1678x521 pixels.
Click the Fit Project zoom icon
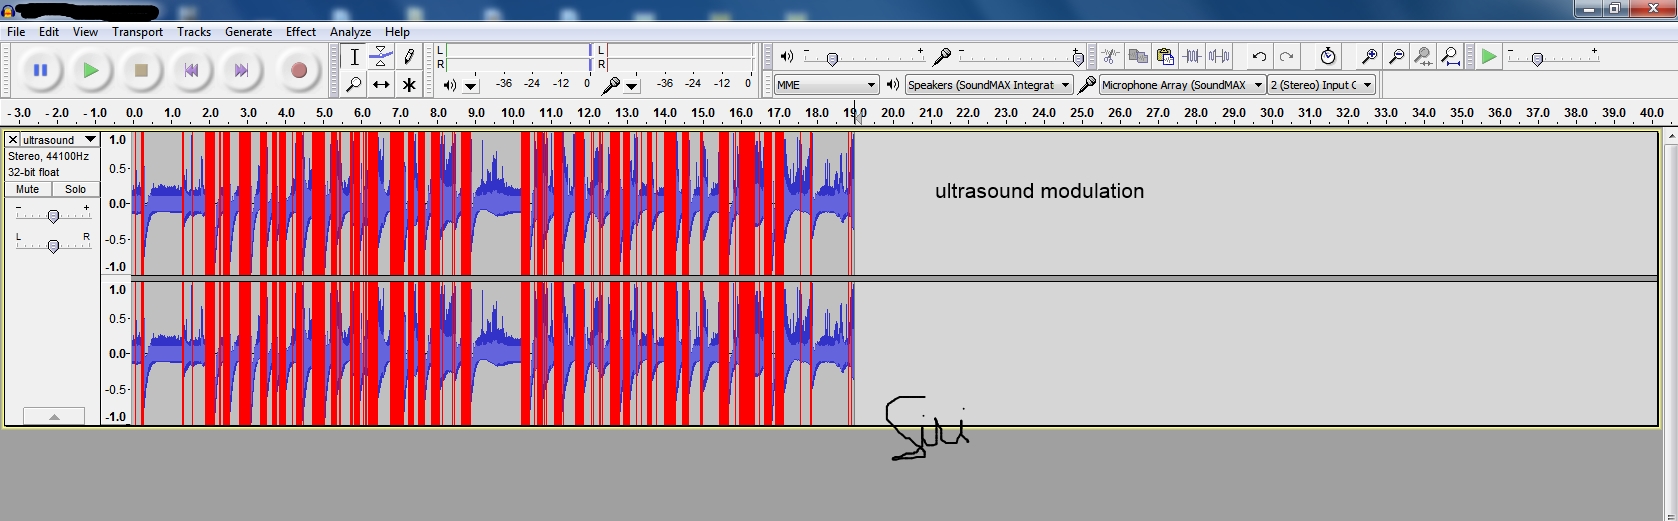pyautogui.click(x=1450, y=56)
